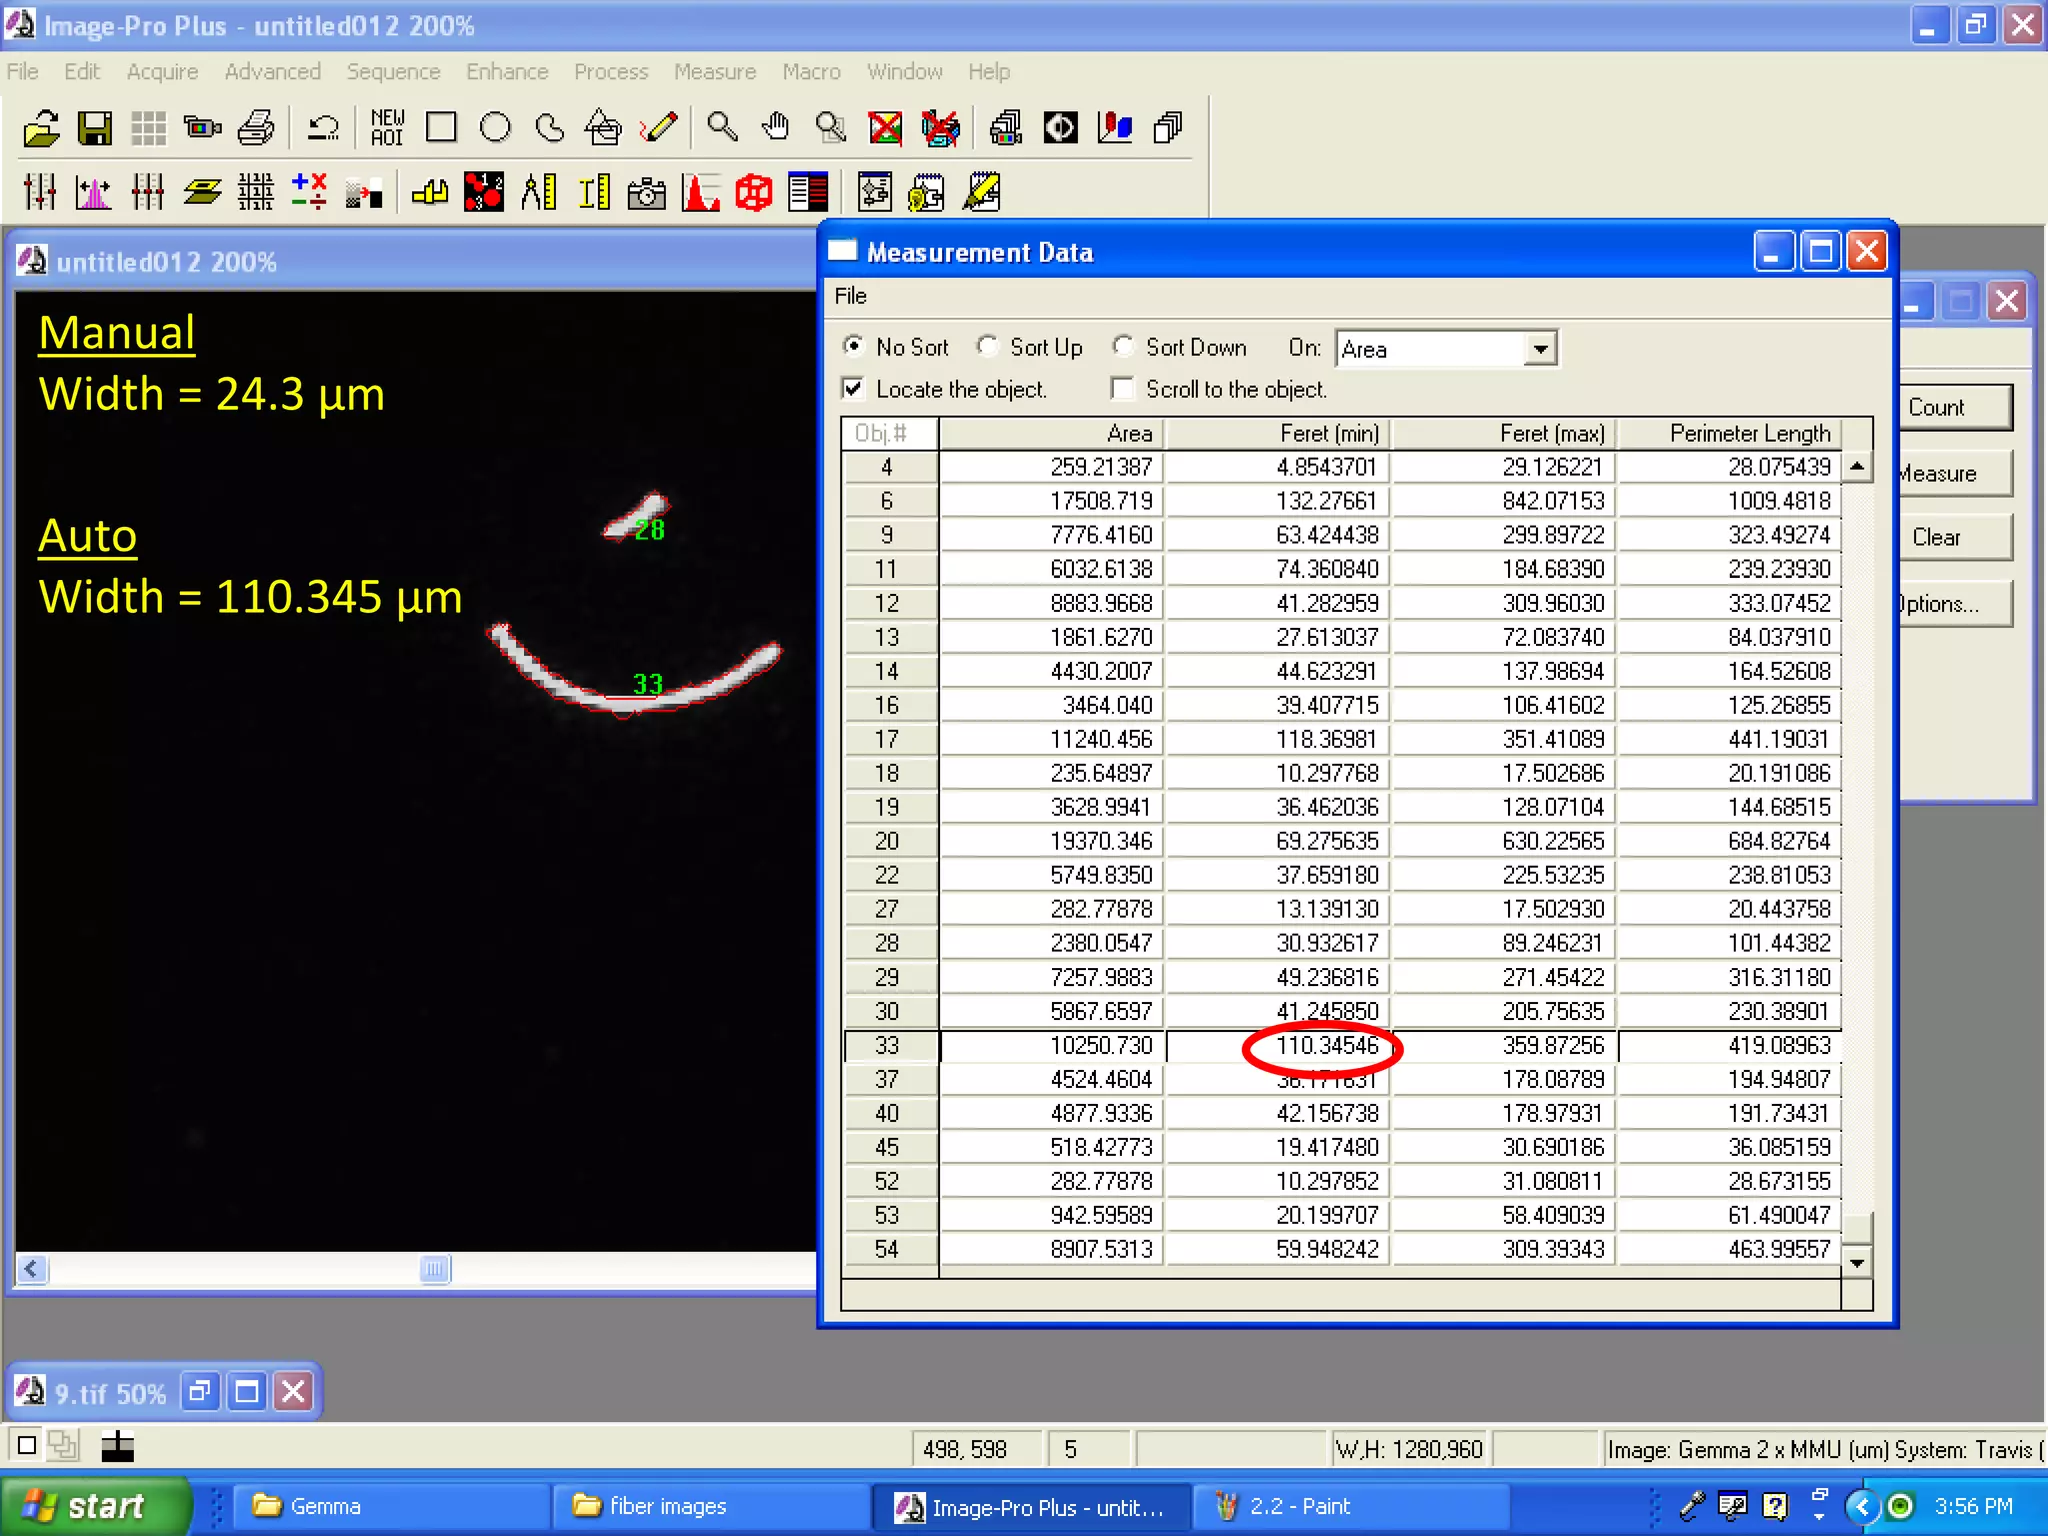
Task: Select the ellipse AOI tool
Action: click(x=495, y=128)
